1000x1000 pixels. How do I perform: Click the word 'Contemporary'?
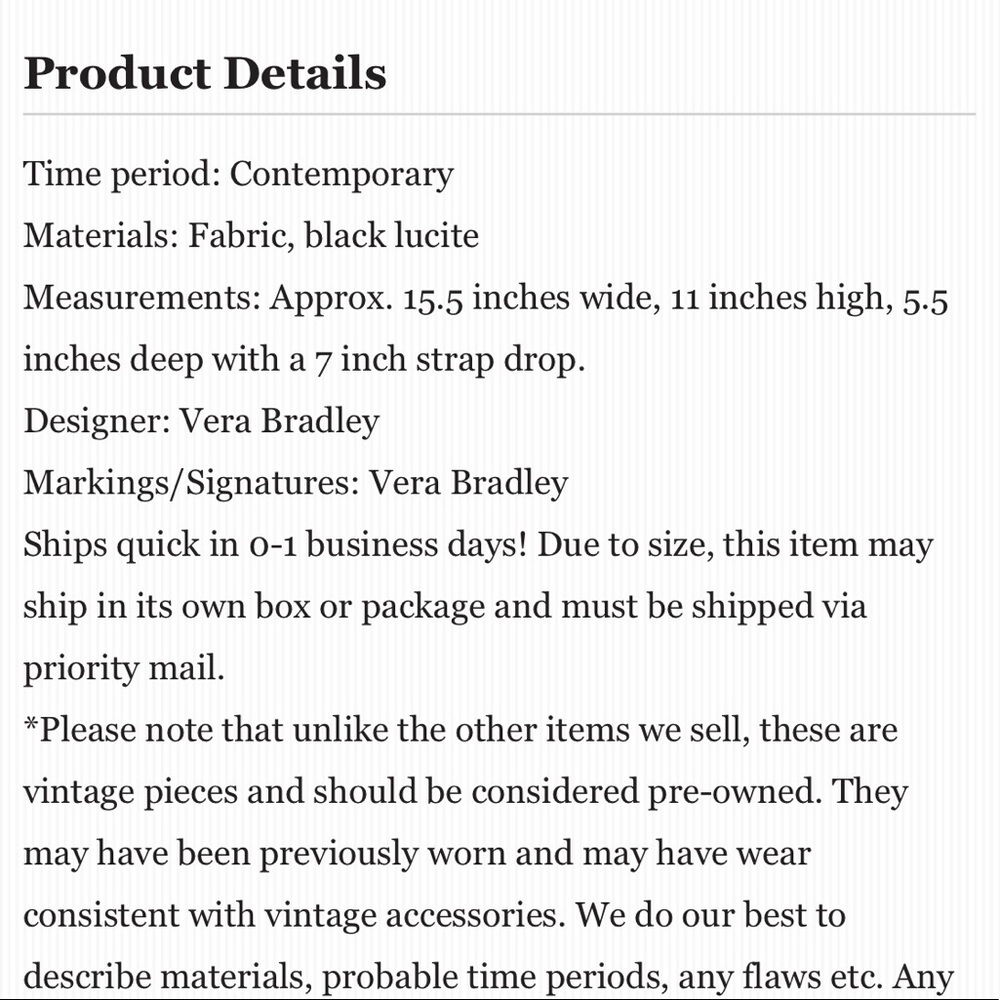342,174
